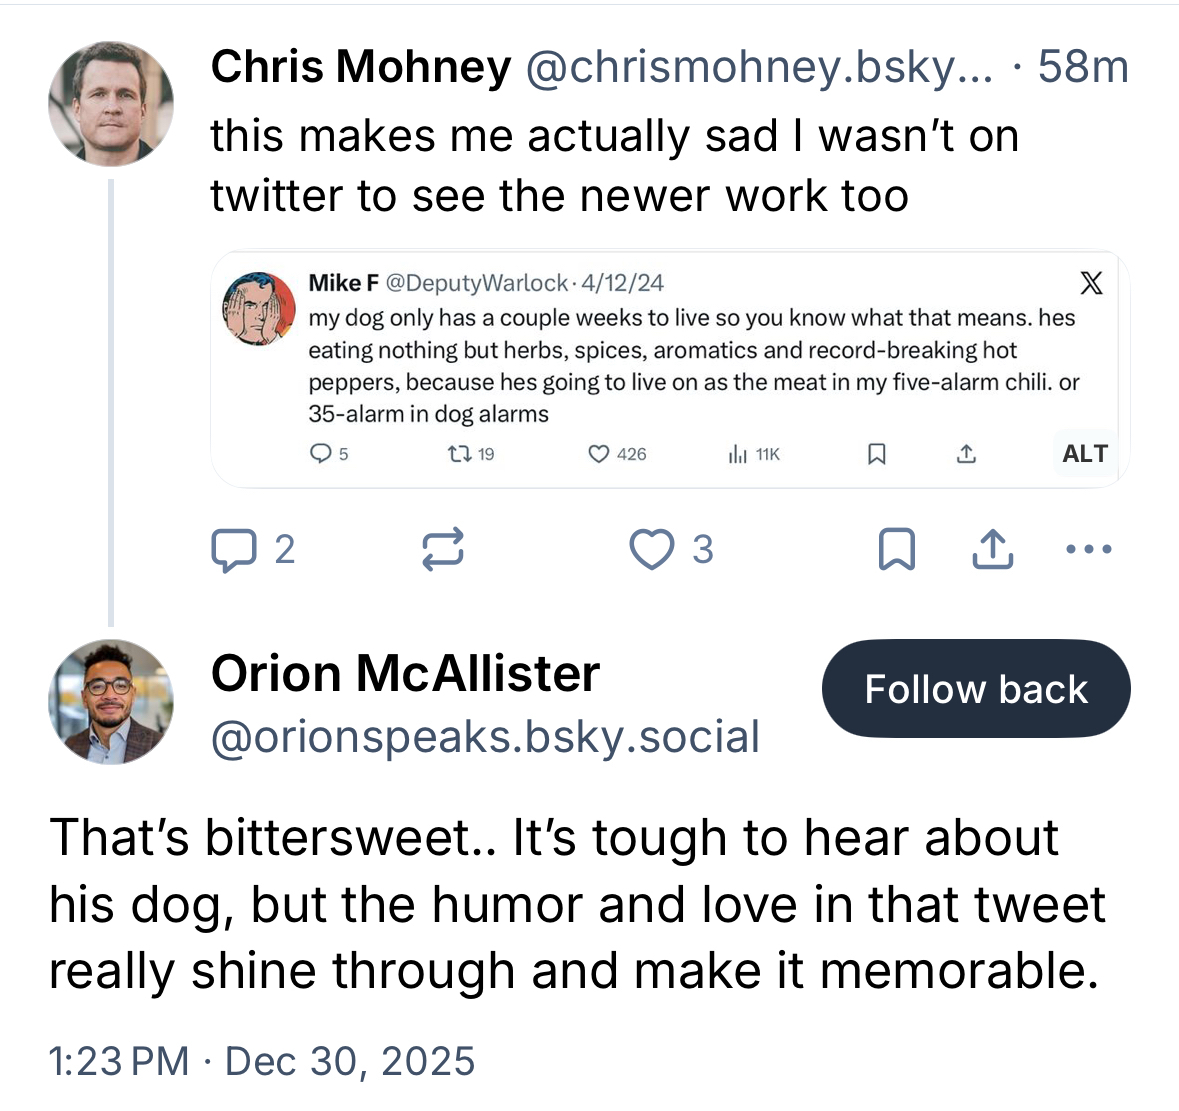Screen dimensions: 1179x1111
Task: Like Chris Mohney's post
Action: pyautogui.click(x=652, y=549)
